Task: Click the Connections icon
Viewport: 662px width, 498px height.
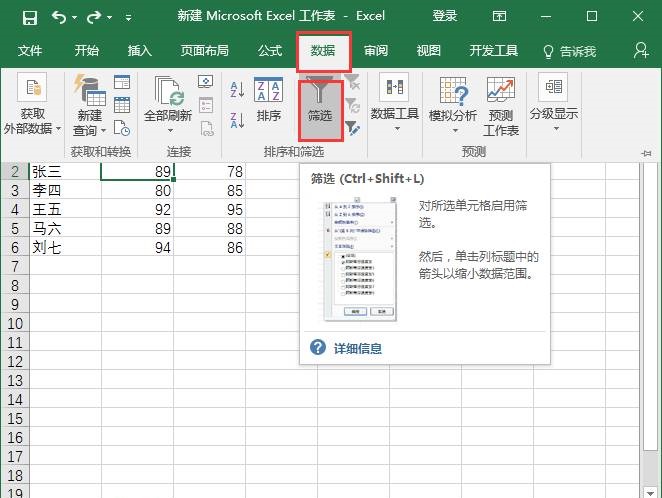Action: click(206, 81)
